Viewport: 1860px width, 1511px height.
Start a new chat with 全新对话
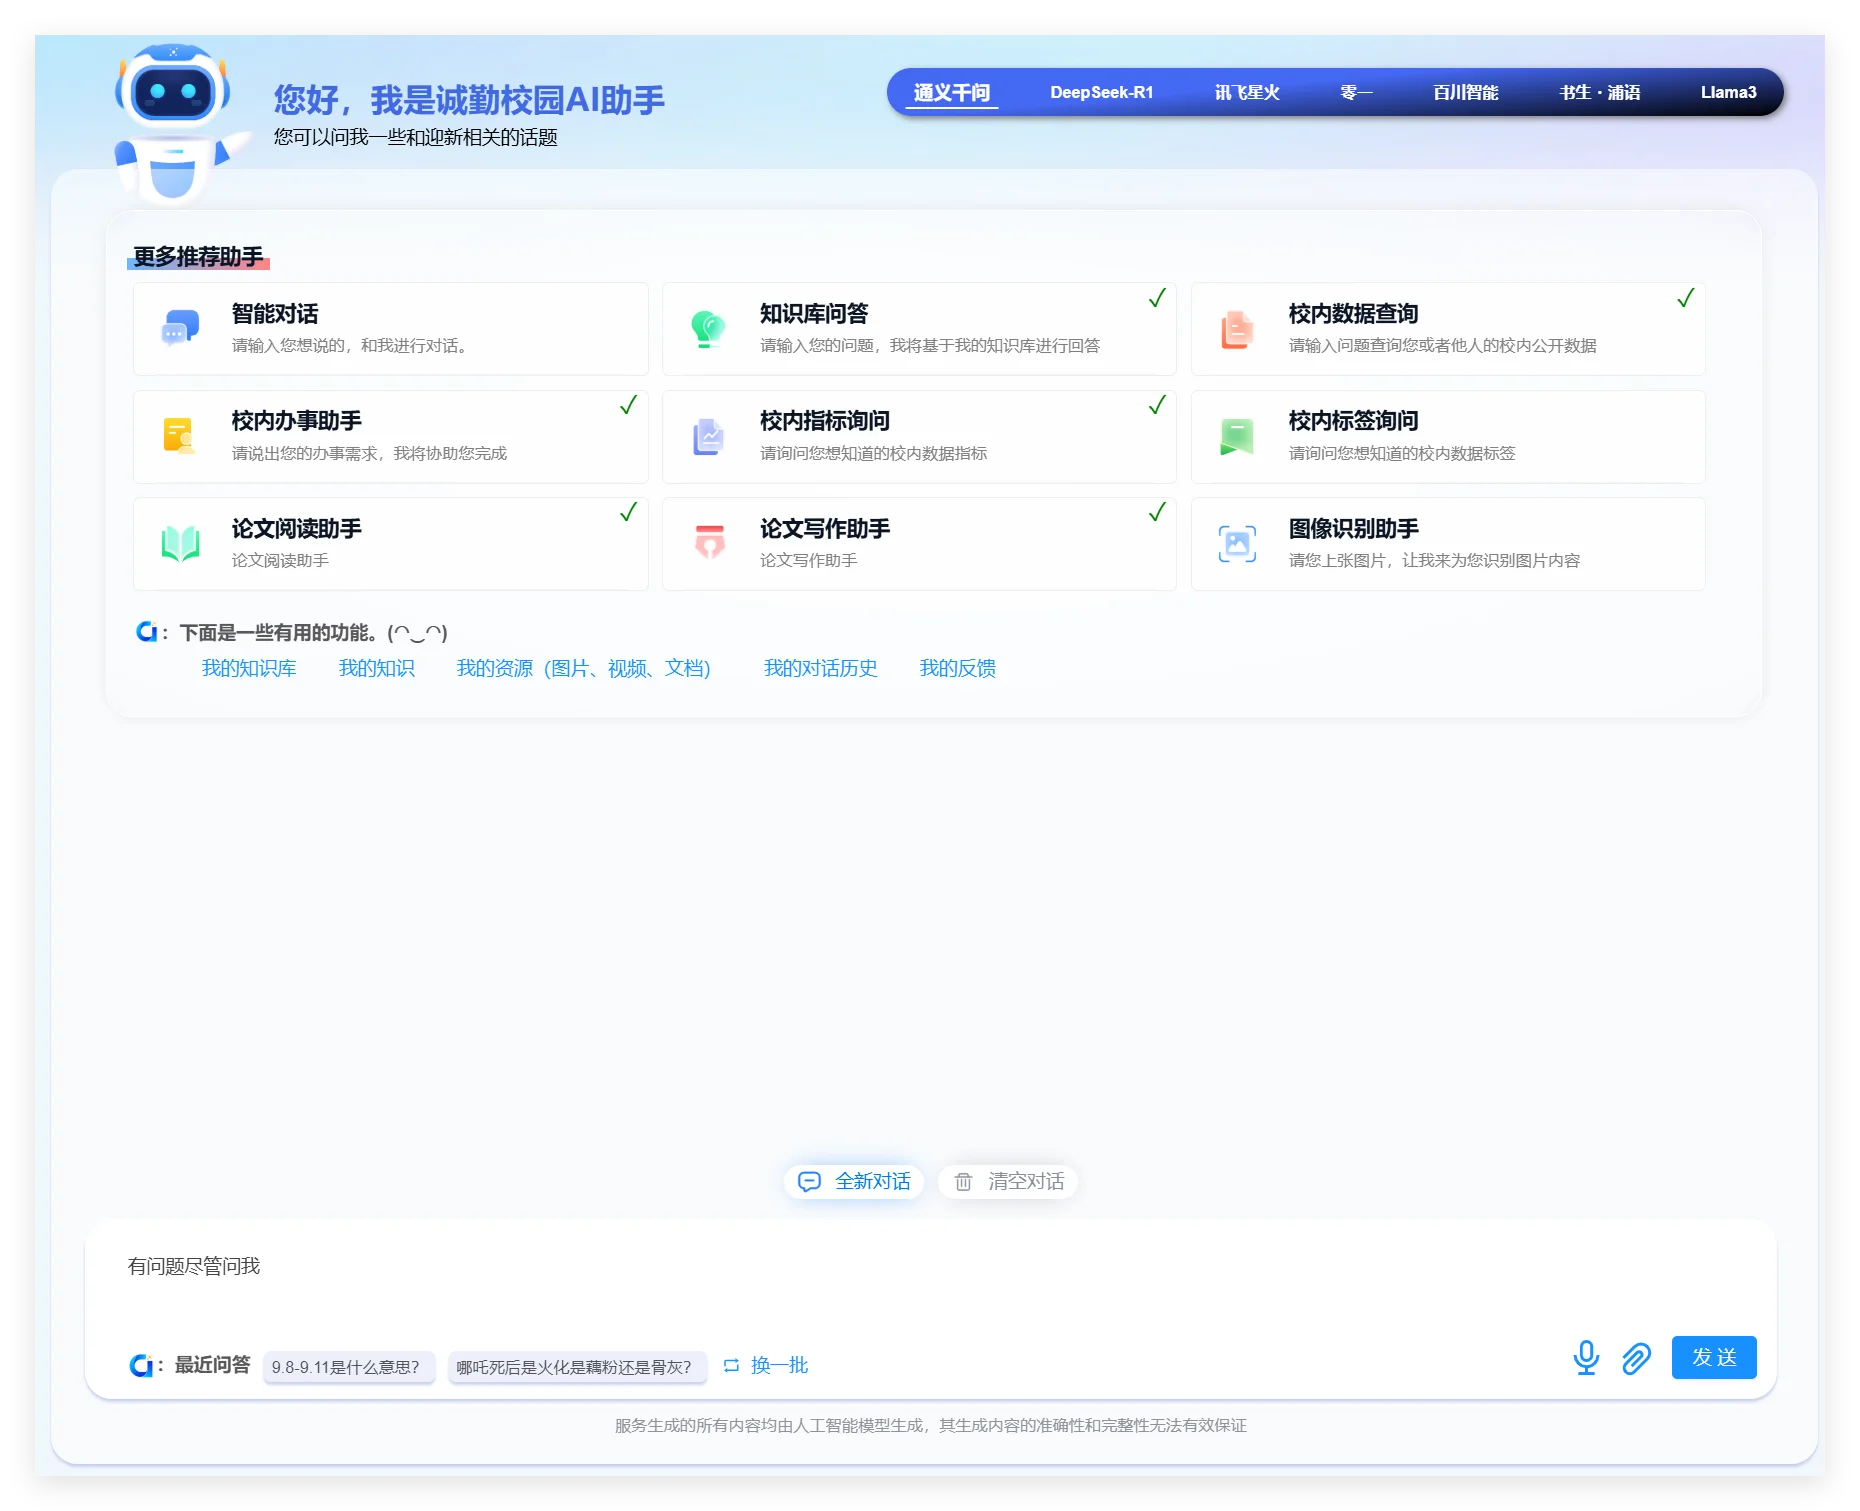click(x=854, y=1181)
